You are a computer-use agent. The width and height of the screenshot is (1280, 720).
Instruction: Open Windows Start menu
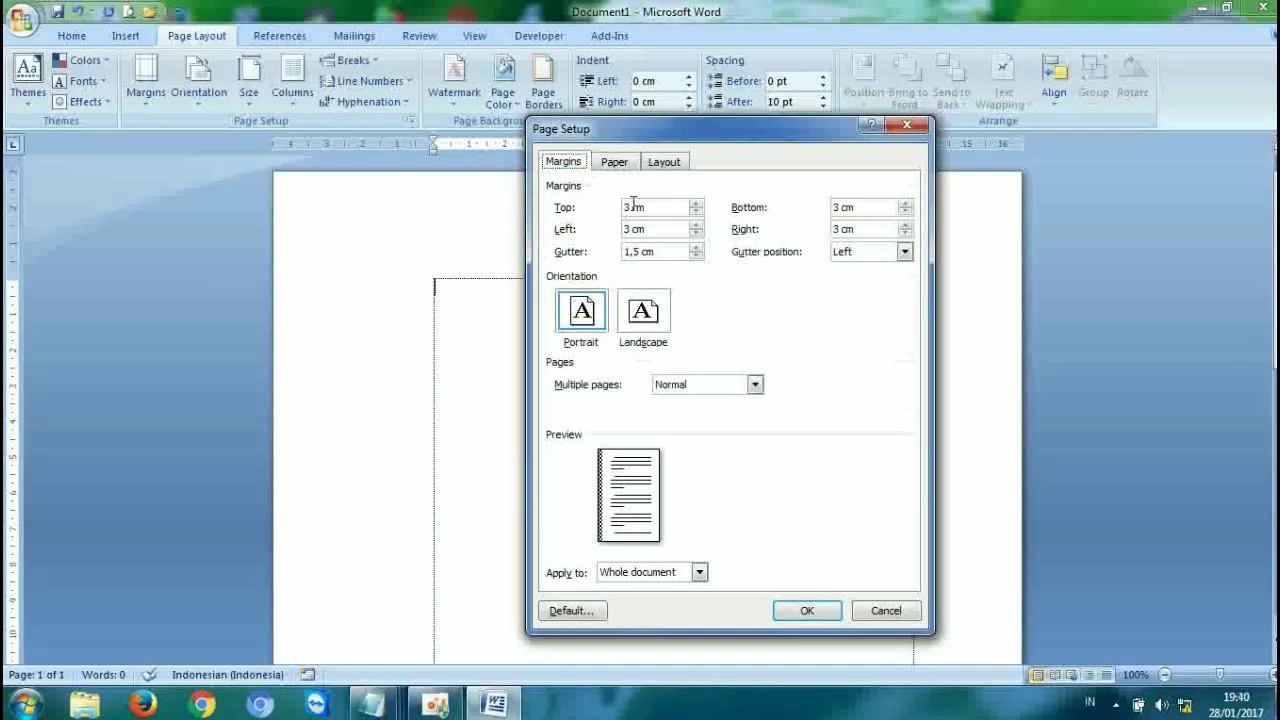tap(23, 704)
